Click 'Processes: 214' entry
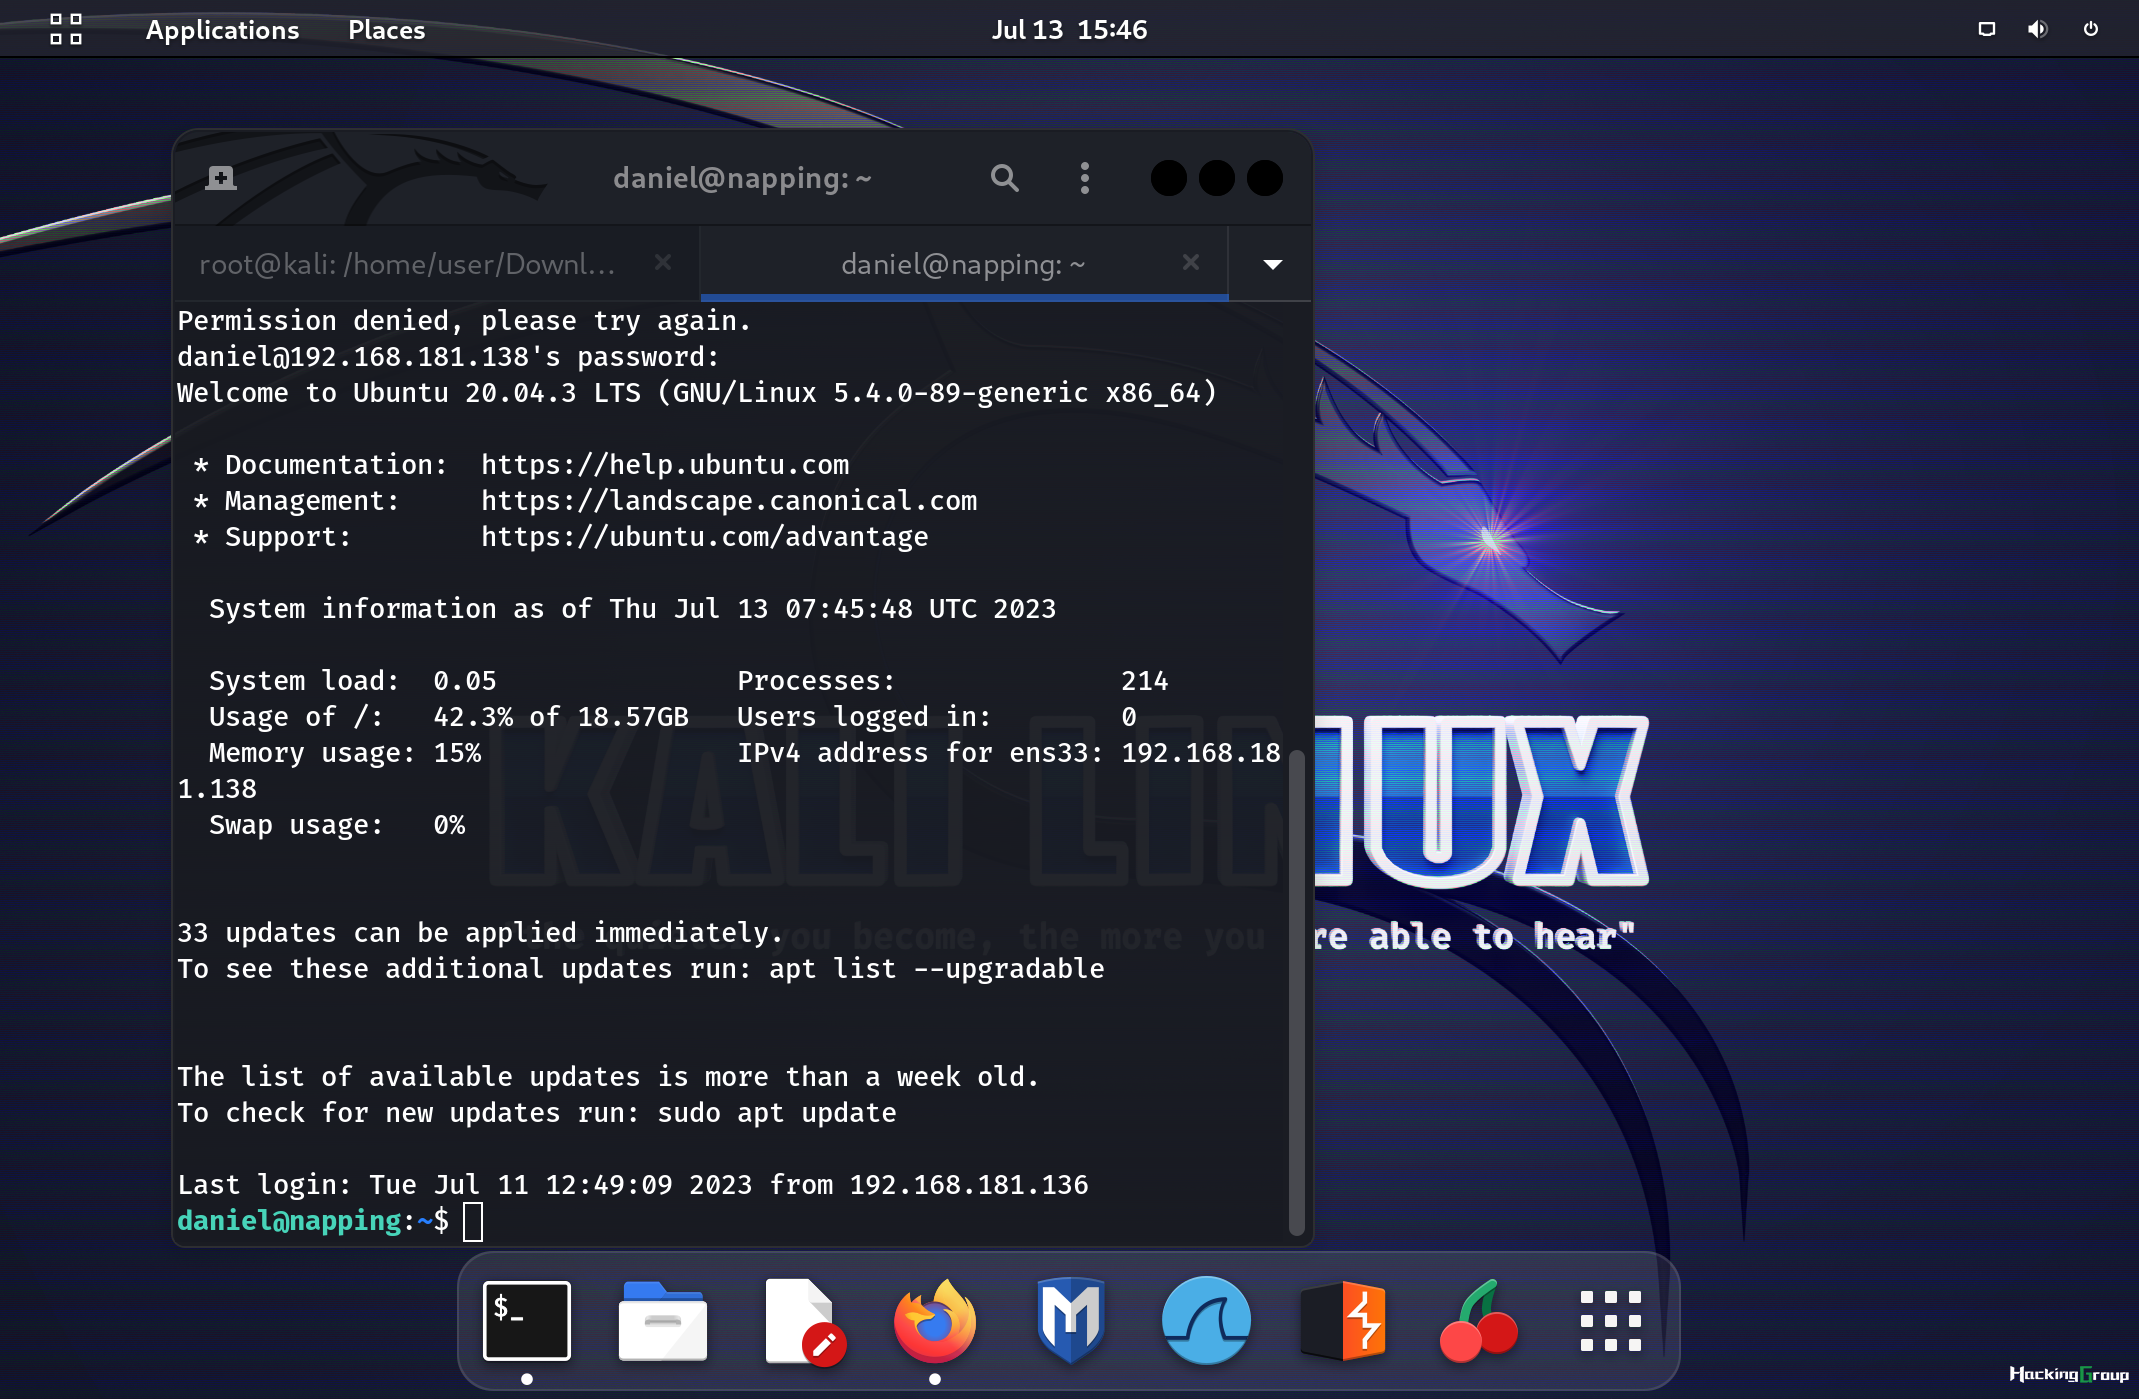Image resolution: width=2139 pixels, height=1399 pixels. tap(953, 681)
